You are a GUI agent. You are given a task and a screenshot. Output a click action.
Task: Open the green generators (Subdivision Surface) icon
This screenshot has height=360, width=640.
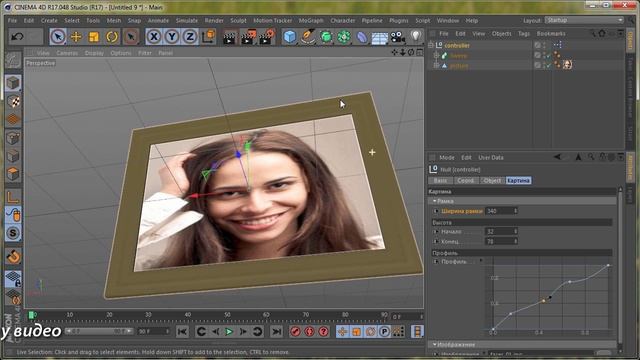tap(326, 37)
